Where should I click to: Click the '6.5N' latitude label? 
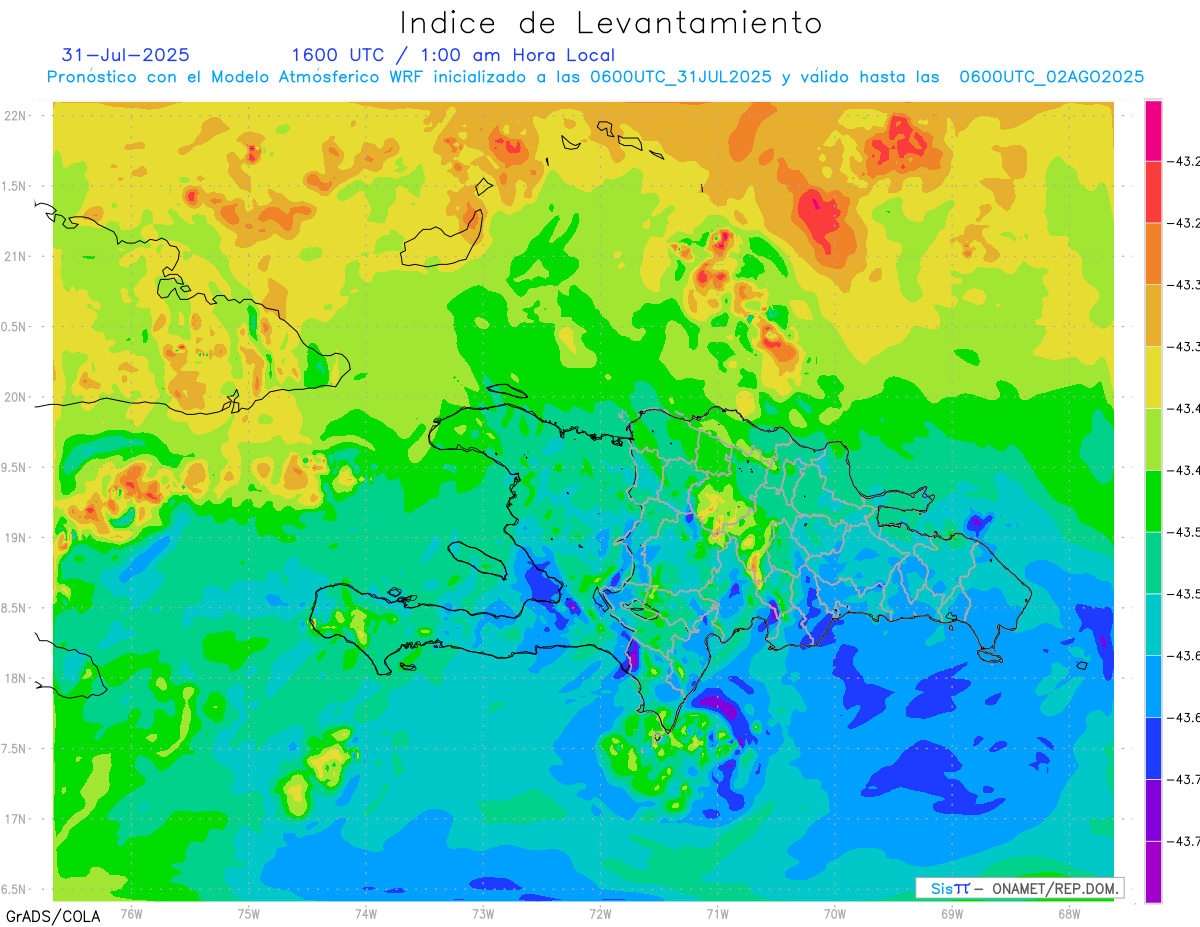click(15, 890)
